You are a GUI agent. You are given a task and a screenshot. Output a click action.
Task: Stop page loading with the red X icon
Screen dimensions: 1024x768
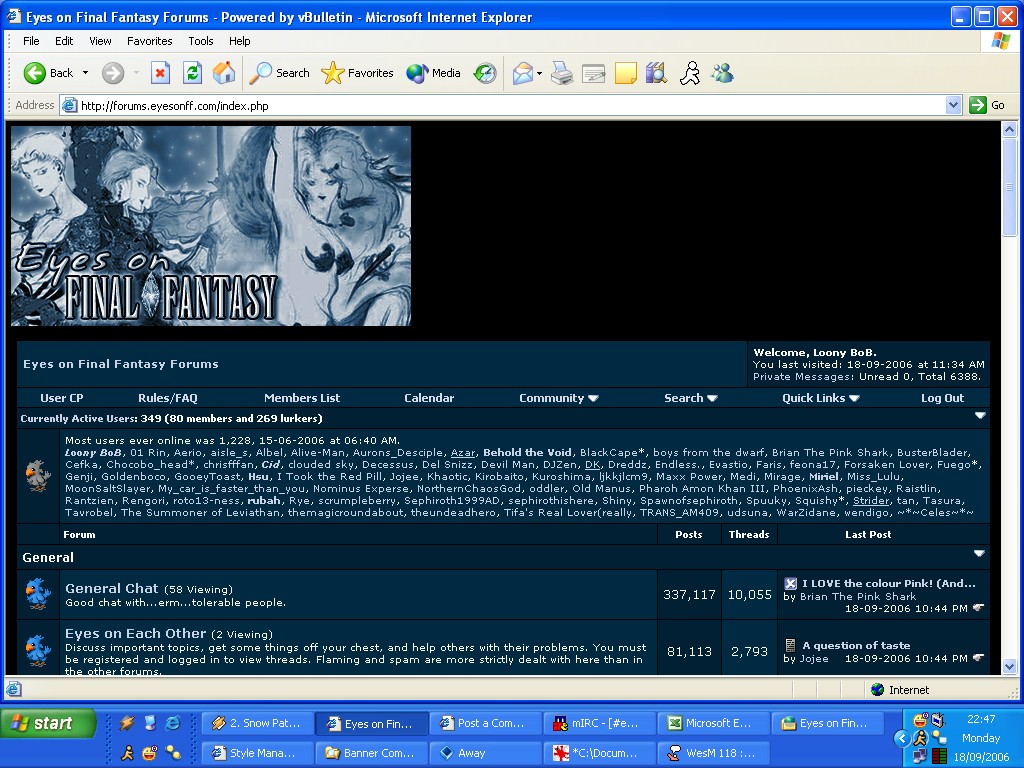point(160,73)
